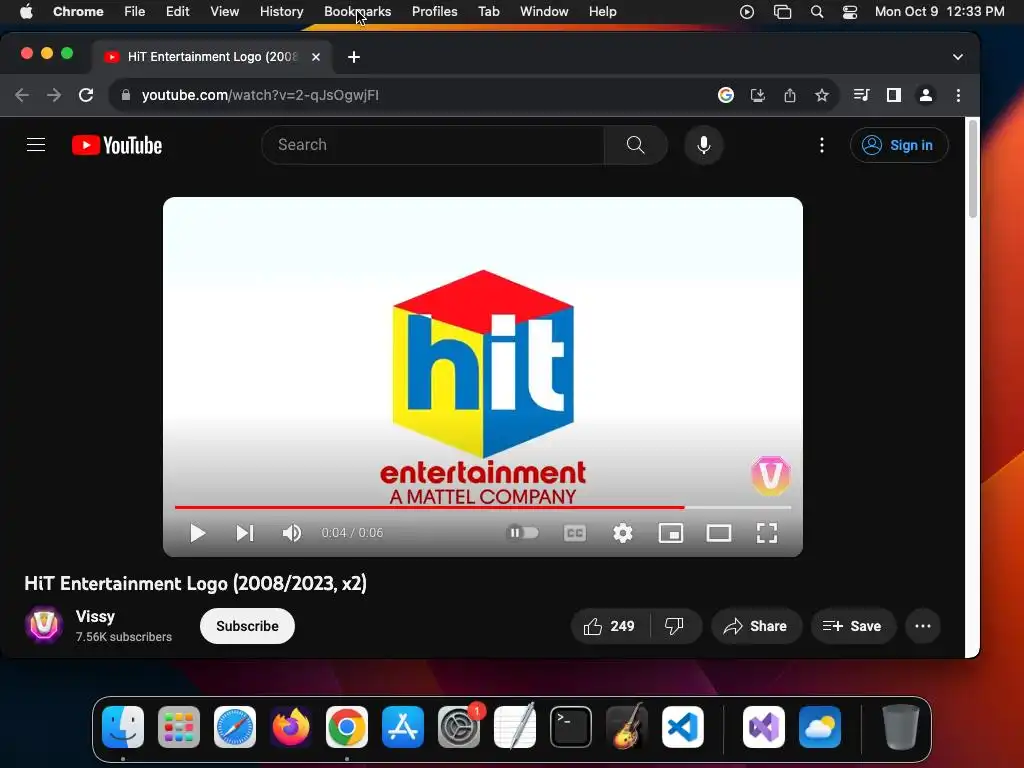Save video to playlist
Screen dimensions: 1024x768
852,626
